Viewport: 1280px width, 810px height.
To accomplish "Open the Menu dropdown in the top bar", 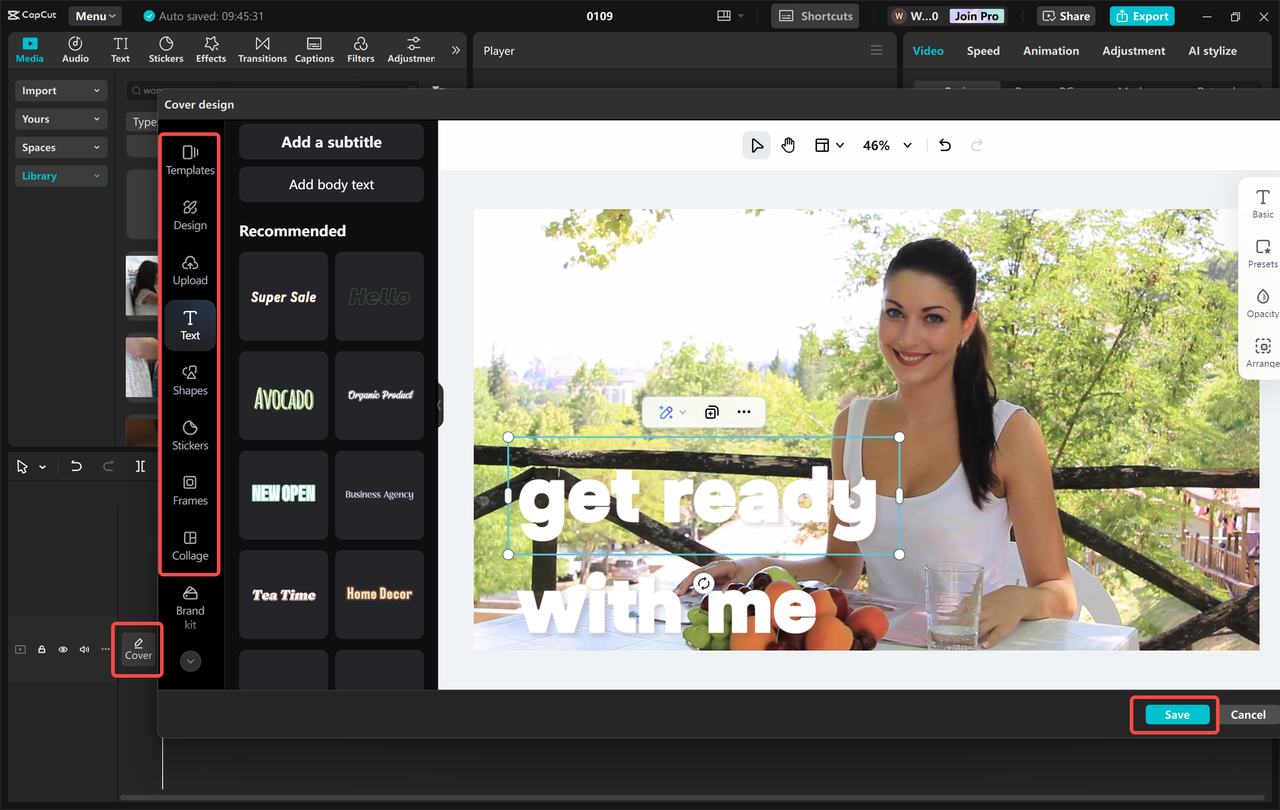I will pos(94,15).
